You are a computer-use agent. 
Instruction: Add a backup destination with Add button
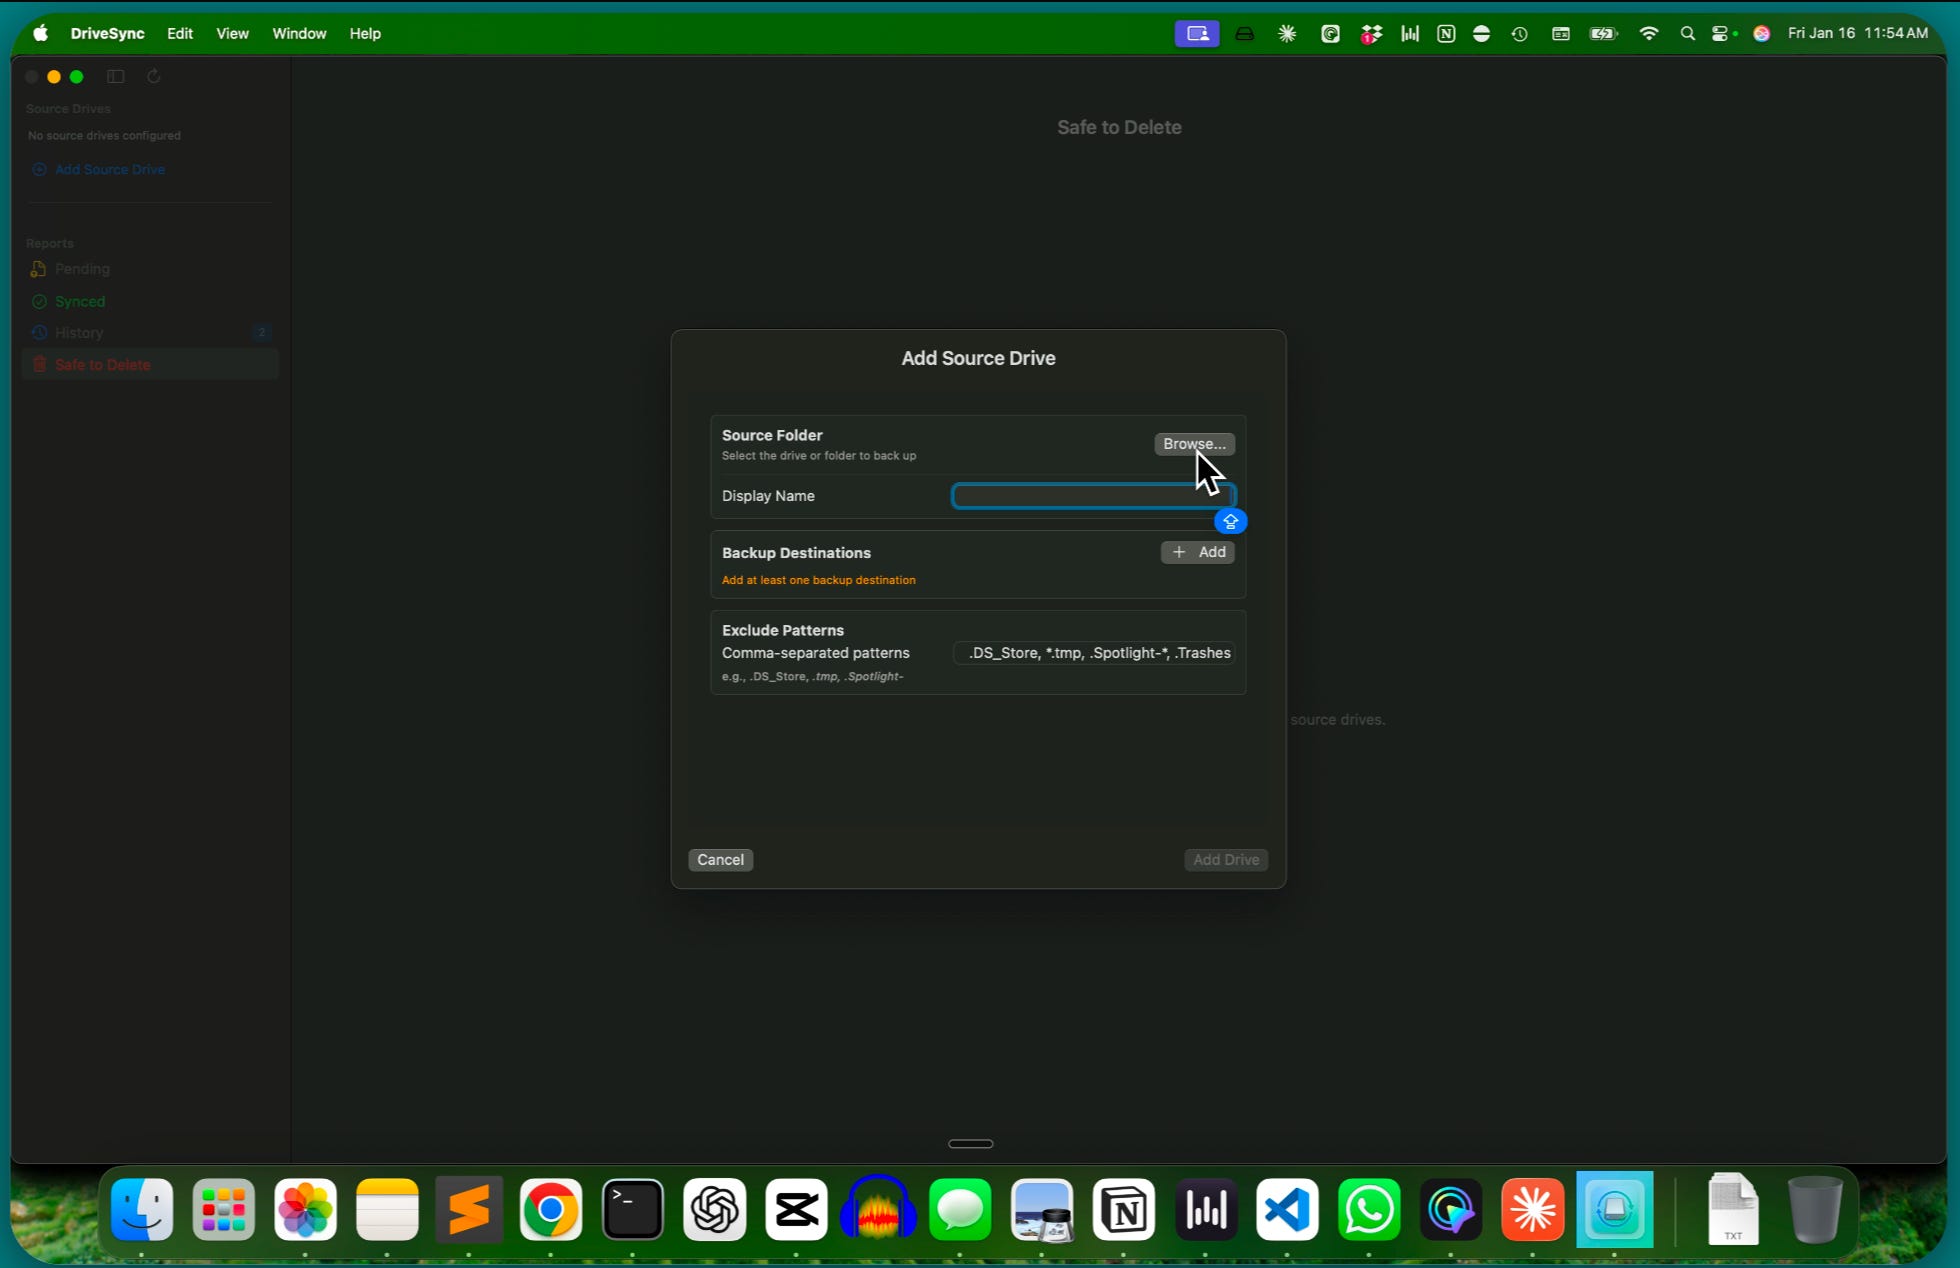(1197, 552)
